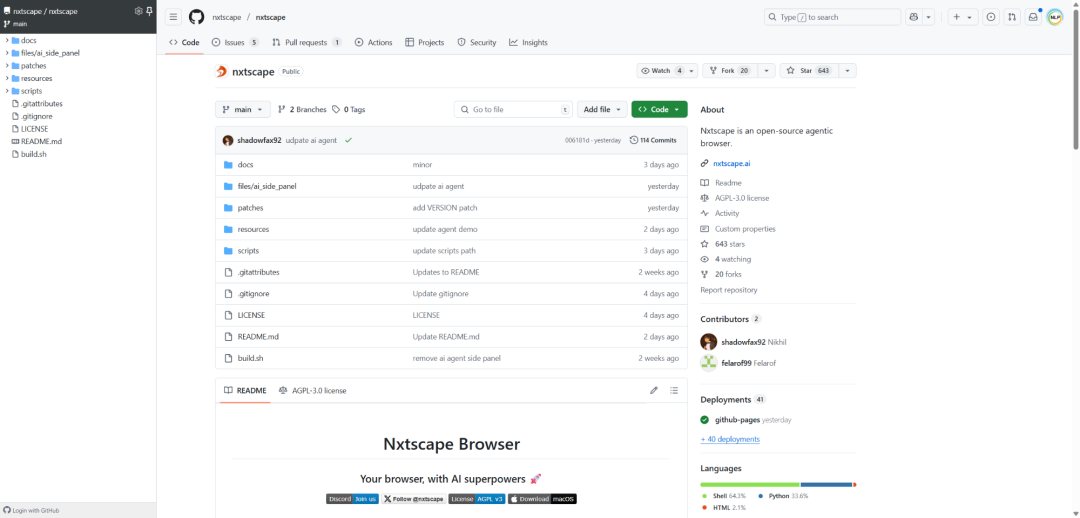The width and height of the screenshot is (1080, 518).
Task: Open the nxtscape.ai website link
Action: click(x=731, y=163)
